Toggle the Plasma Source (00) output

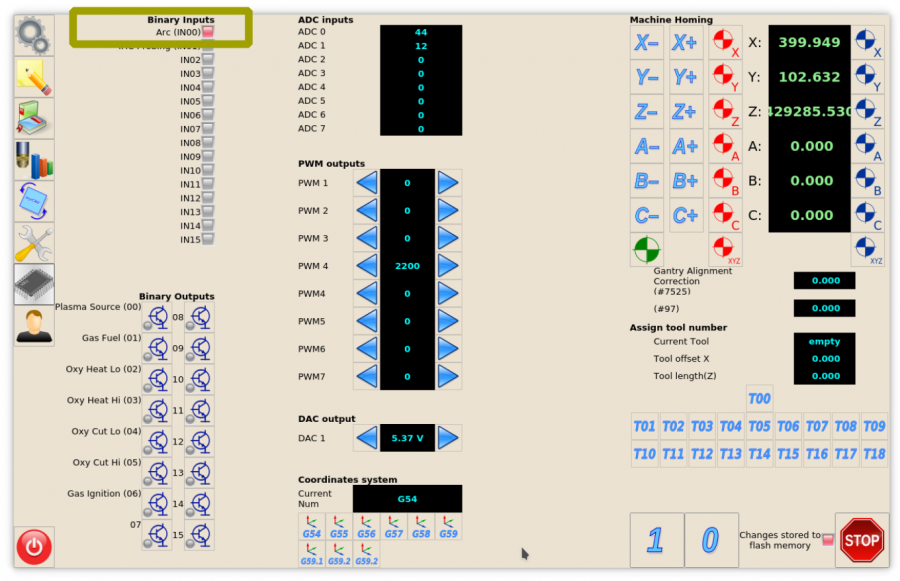tap(157, 318)
